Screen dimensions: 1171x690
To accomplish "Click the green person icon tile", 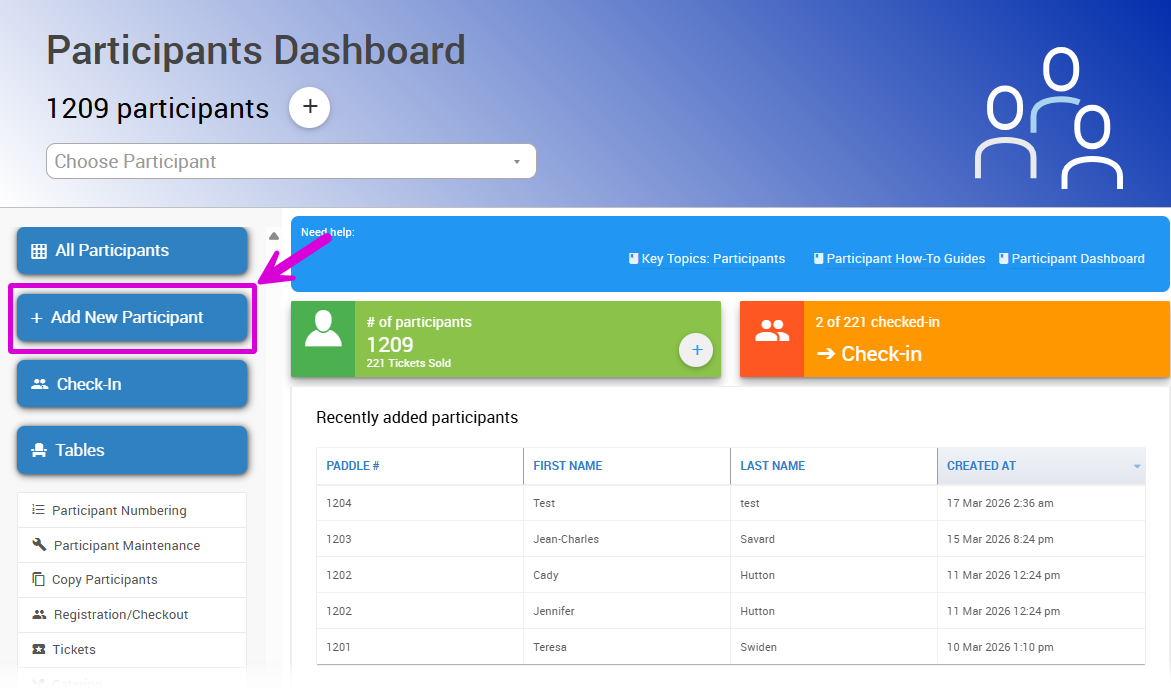I will click(x=323, y=339).
